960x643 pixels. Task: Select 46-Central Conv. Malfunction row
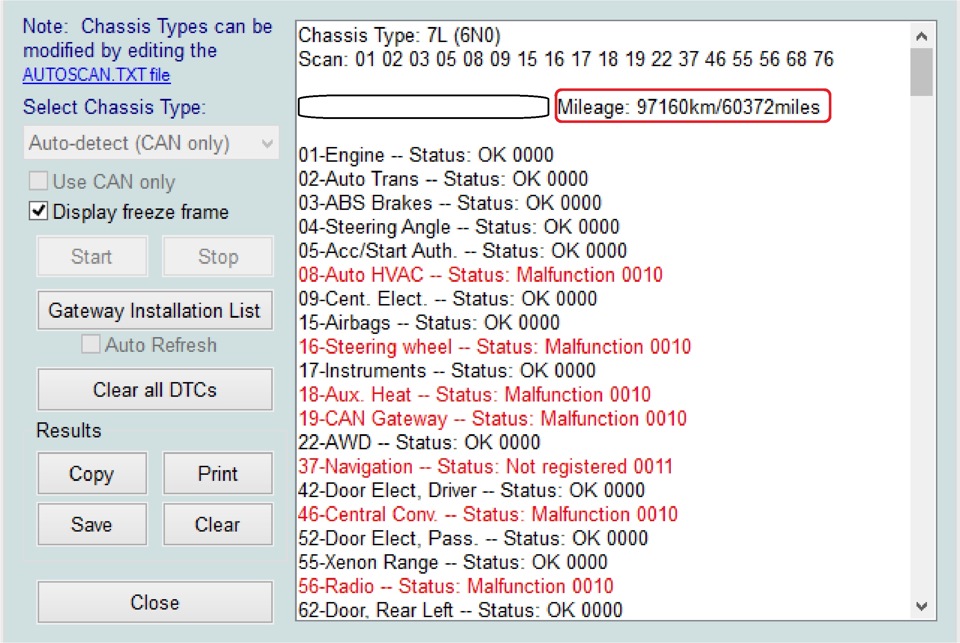488,514
